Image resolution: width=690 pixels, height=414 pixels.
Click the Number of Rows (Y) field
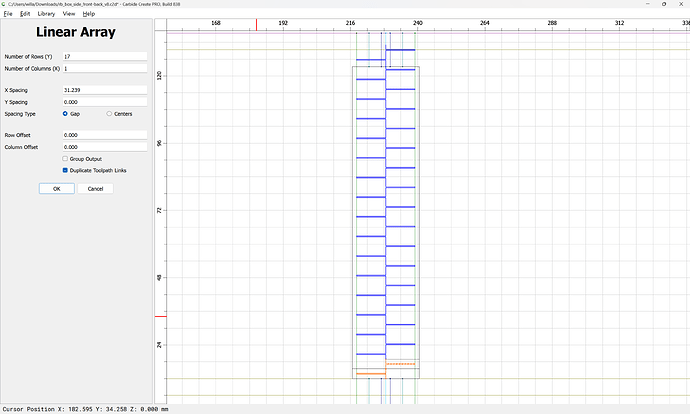[104, 57]
